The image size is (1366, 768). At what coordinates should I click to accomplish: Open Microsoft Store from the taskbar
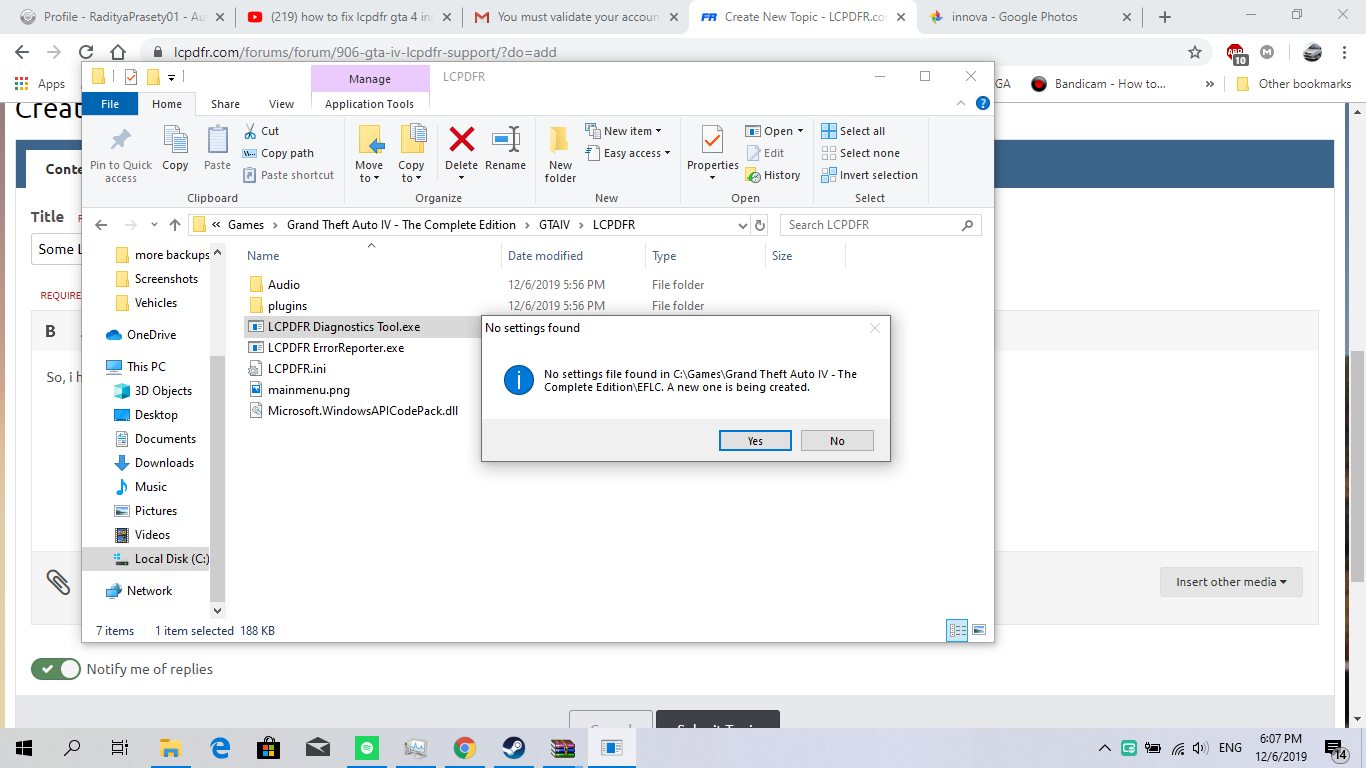pyautogui.click(x=268, y=747)
